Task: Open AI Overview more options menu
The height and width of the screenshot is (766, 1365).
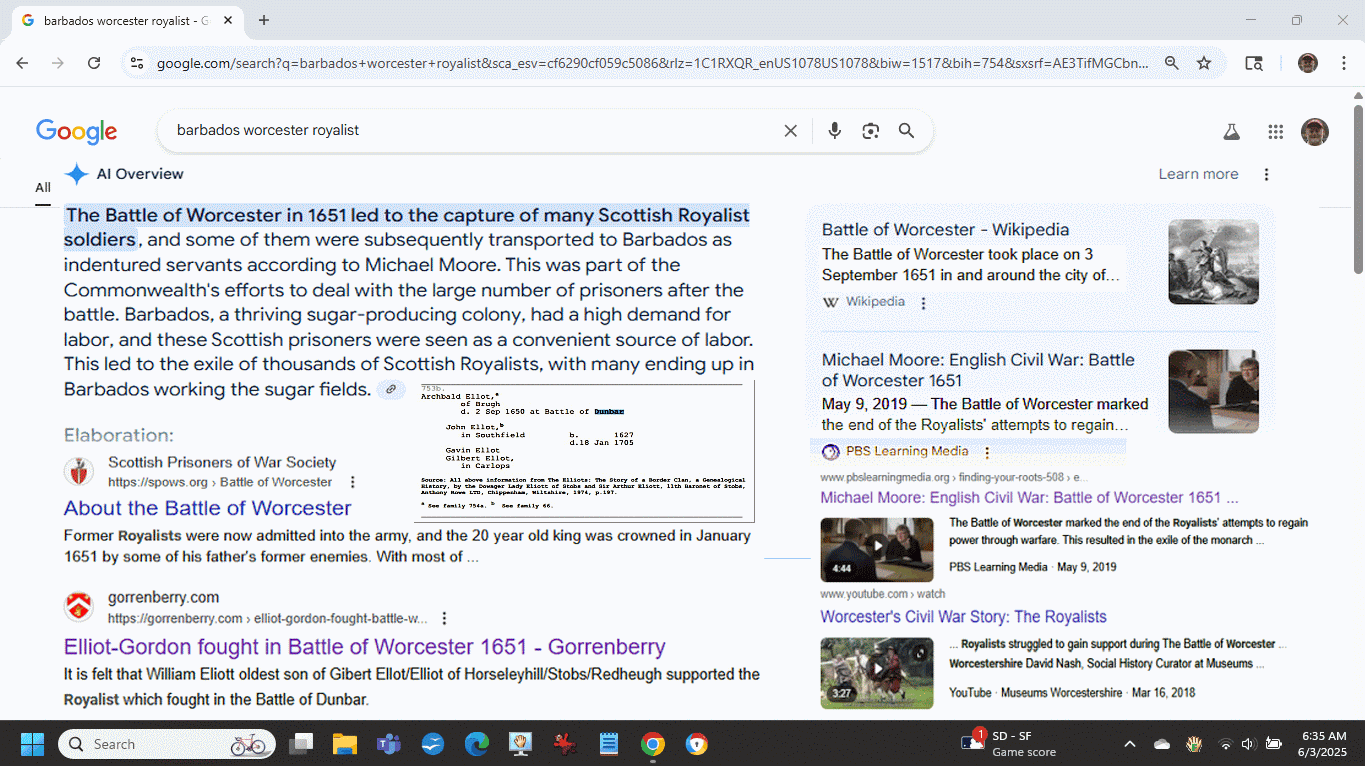Action: [x=1266, y=174]
